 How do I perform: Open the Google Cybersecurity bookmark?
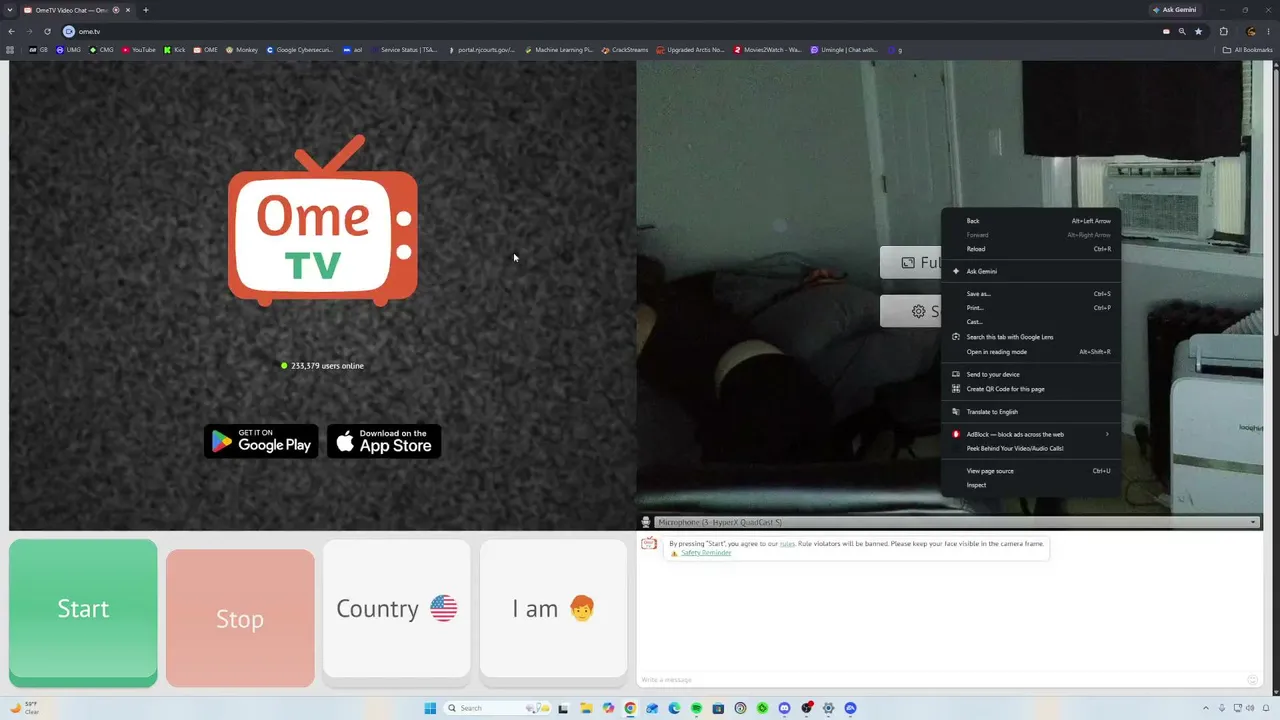point(299,49)
